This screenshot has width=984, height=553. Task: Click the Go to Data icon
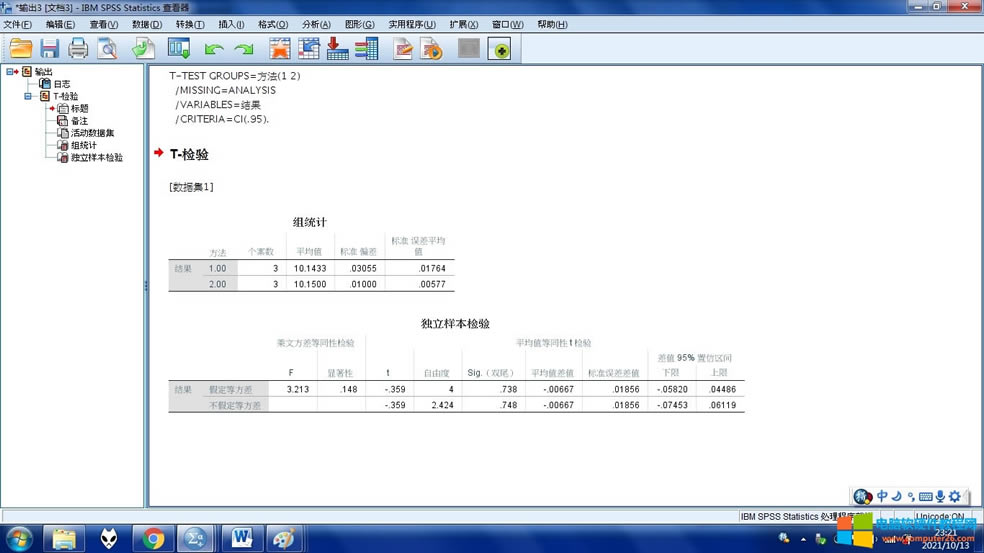click(x=279, y=48)
